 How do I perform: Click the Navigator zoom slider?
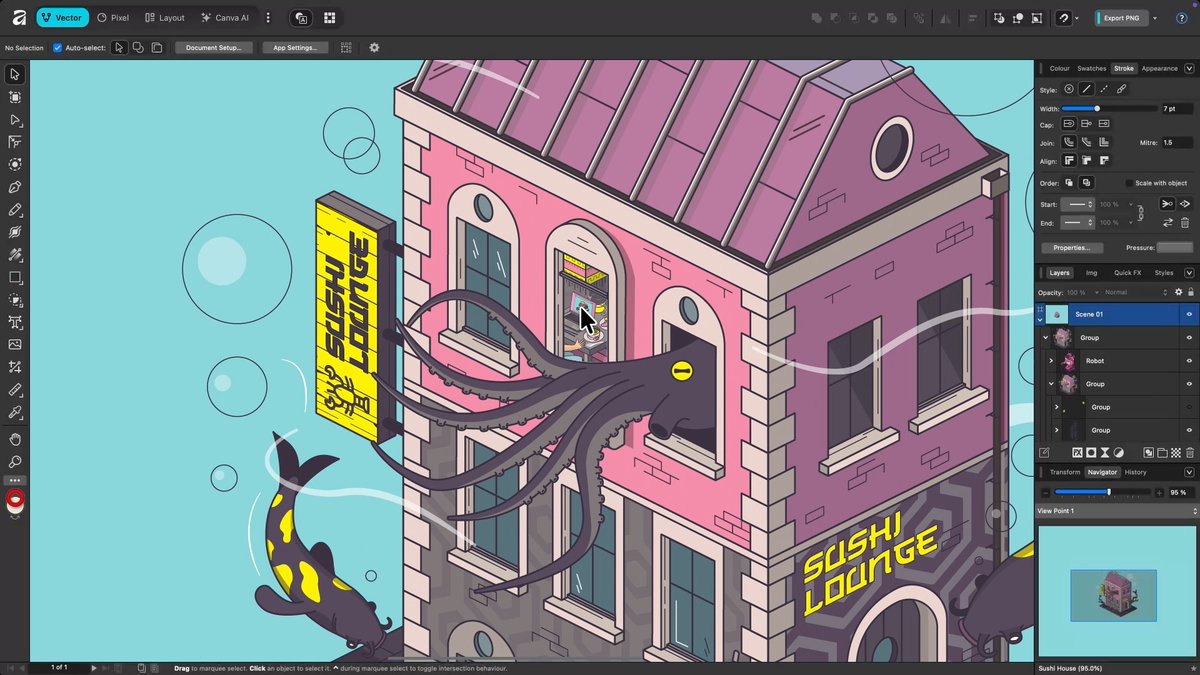point(1103,492)
